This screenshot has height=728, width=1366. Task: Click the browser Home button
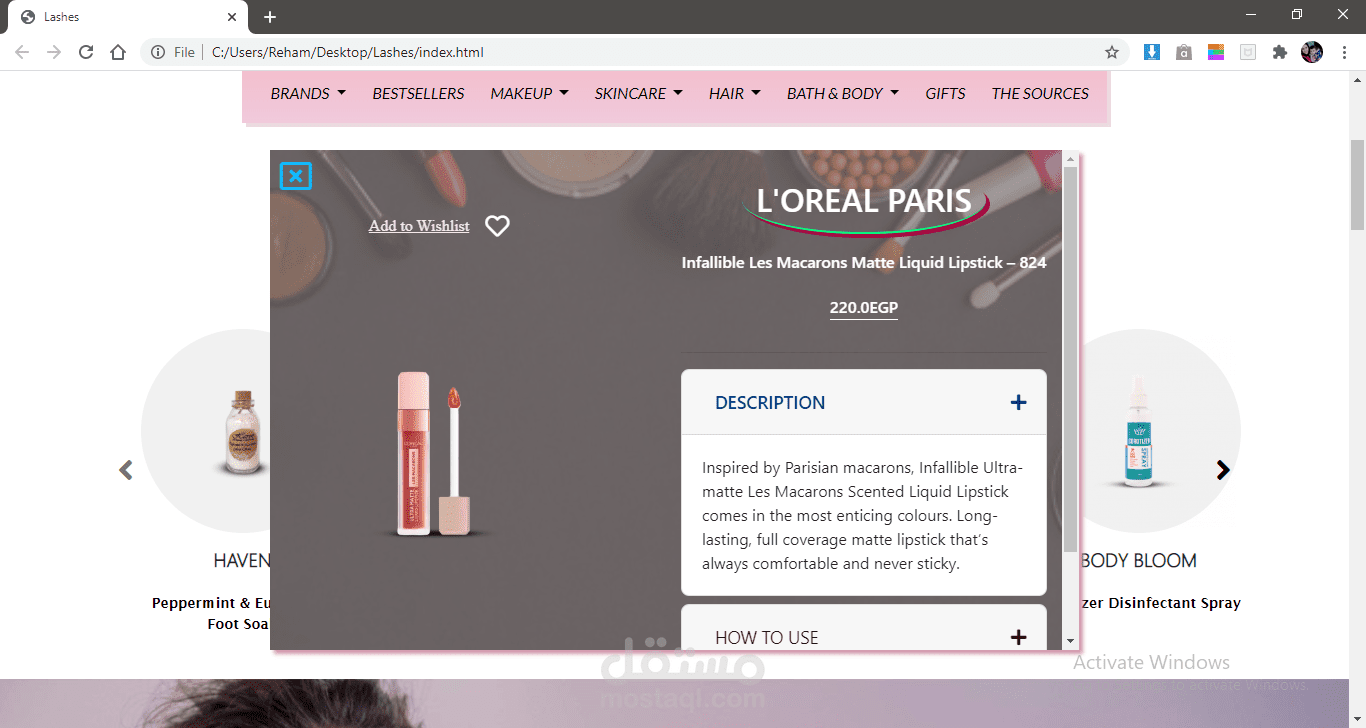[x=118, y=52]
